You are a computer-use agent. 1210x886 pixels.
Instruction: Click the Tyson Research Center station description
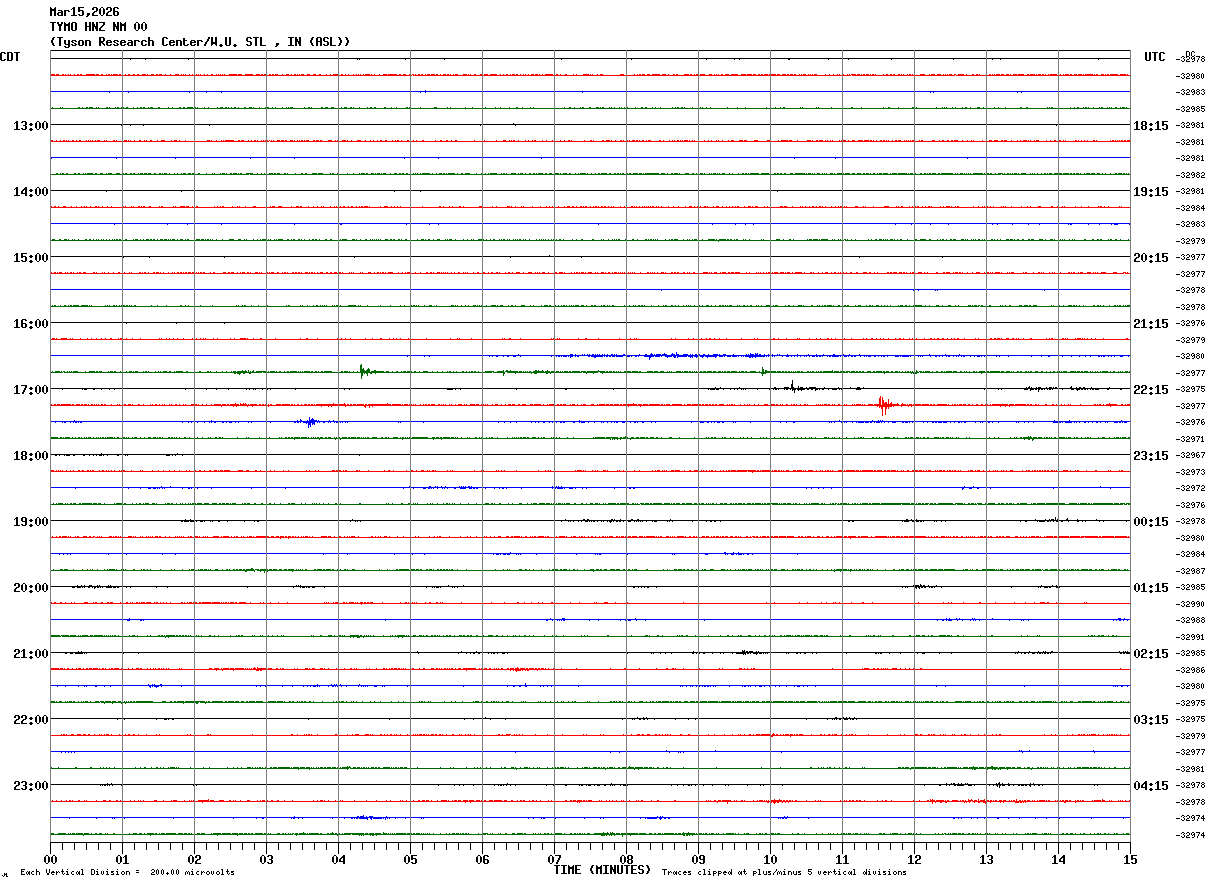coord(200,42)
